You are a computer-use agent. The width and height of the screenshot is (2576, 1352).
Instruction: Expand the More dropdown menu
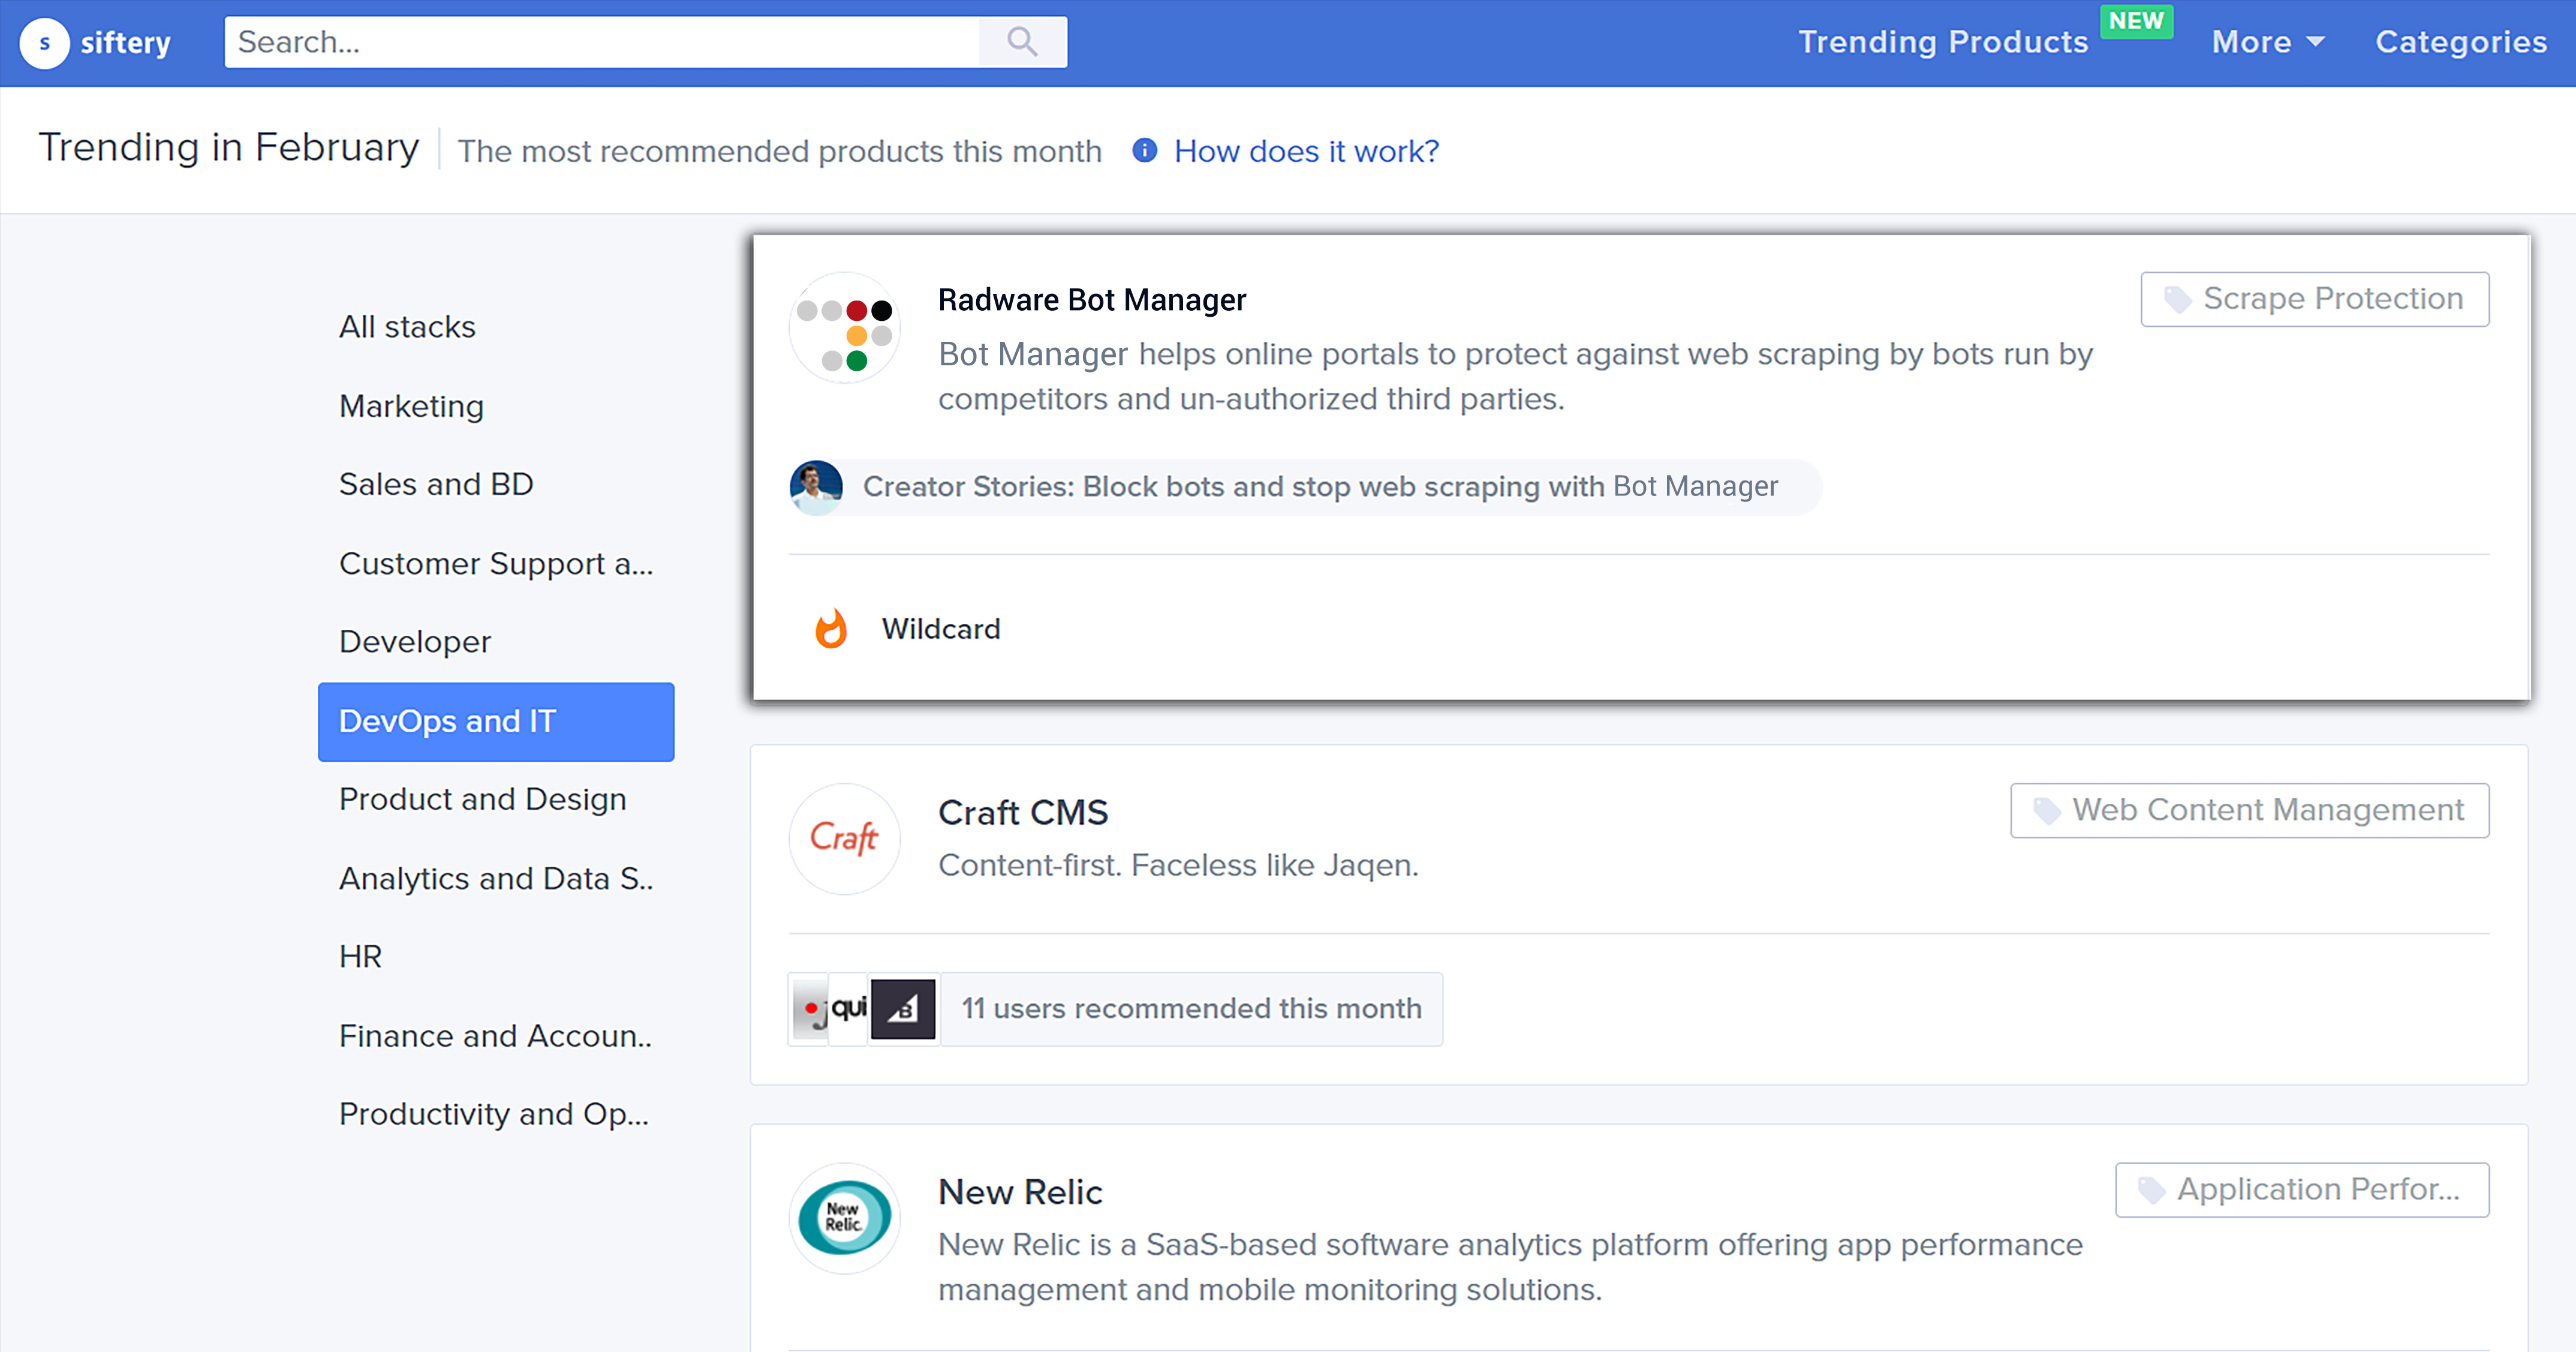click(2266, 42)
